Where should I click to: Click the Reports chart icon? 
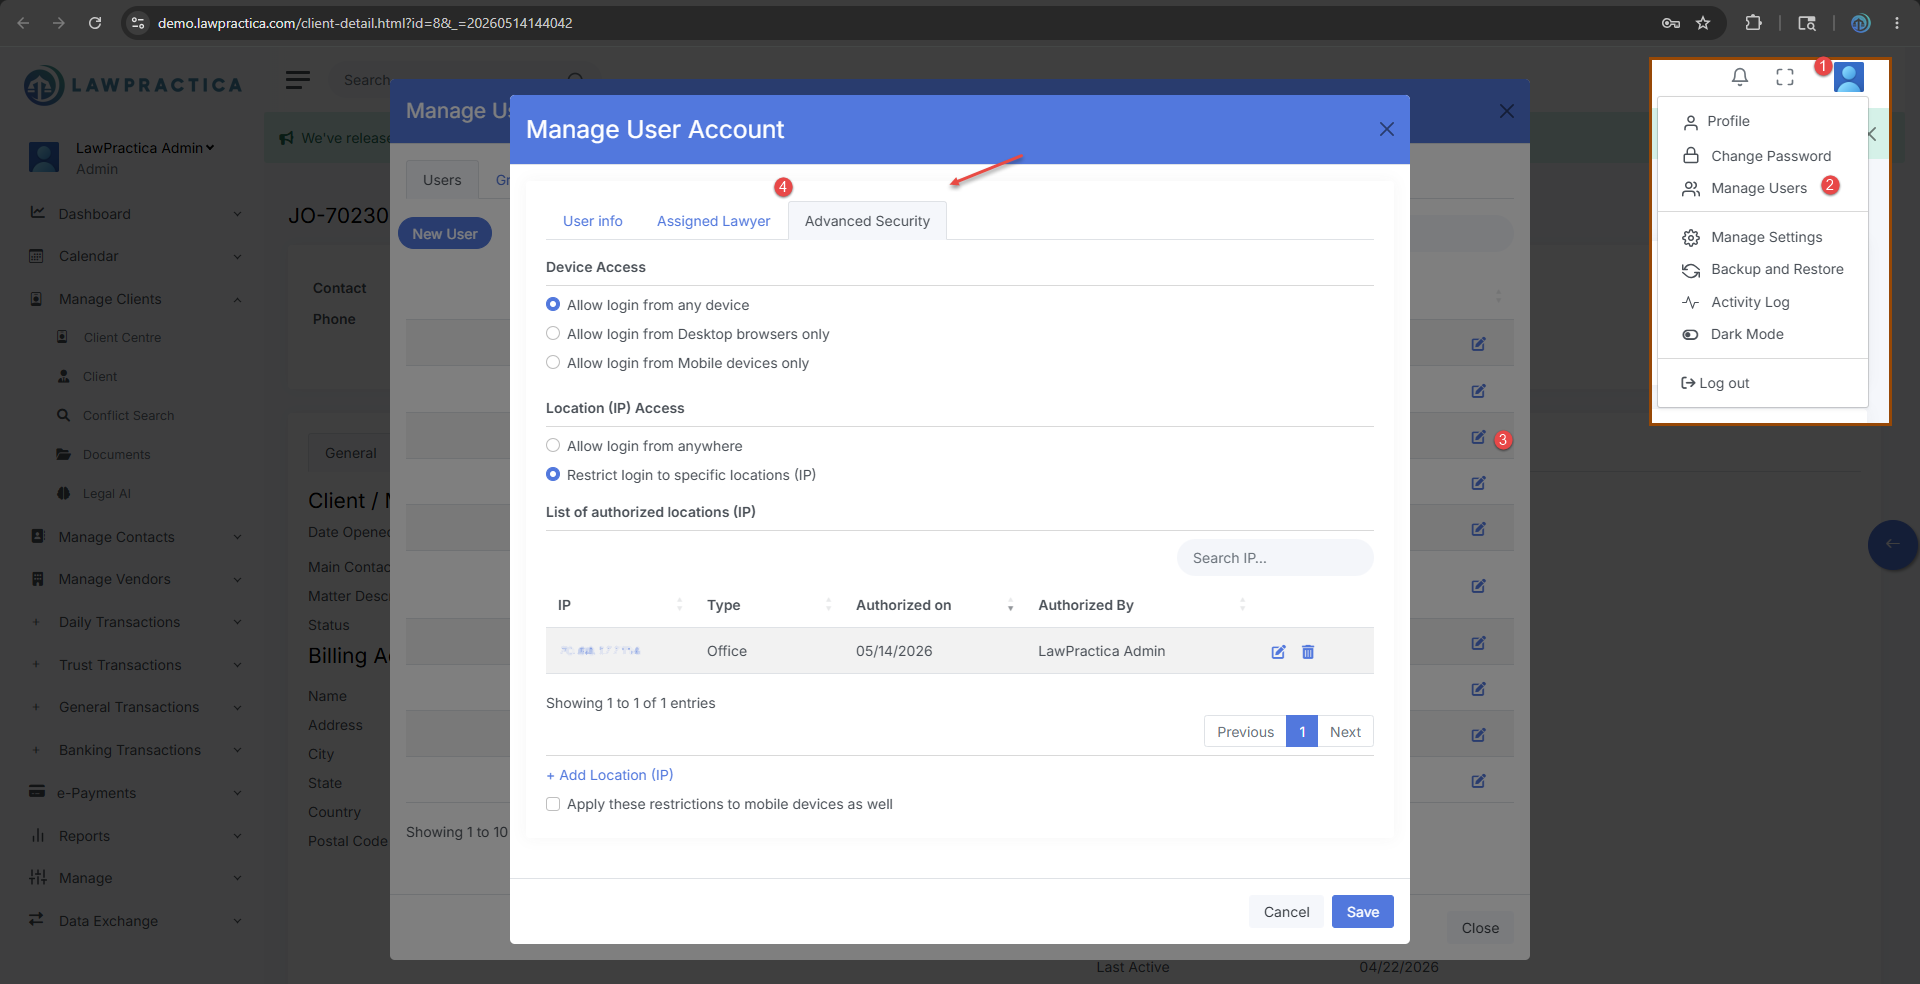[x=37, y=835]
